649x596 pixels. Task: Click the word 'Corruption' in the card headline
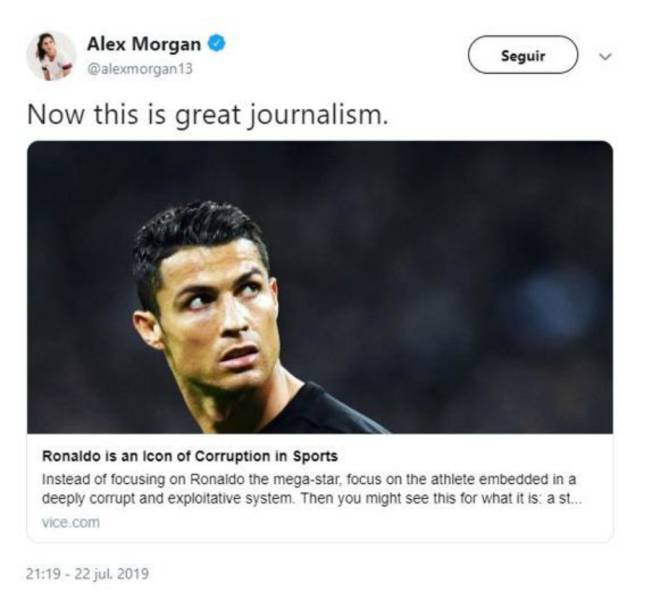pos(212,457)
